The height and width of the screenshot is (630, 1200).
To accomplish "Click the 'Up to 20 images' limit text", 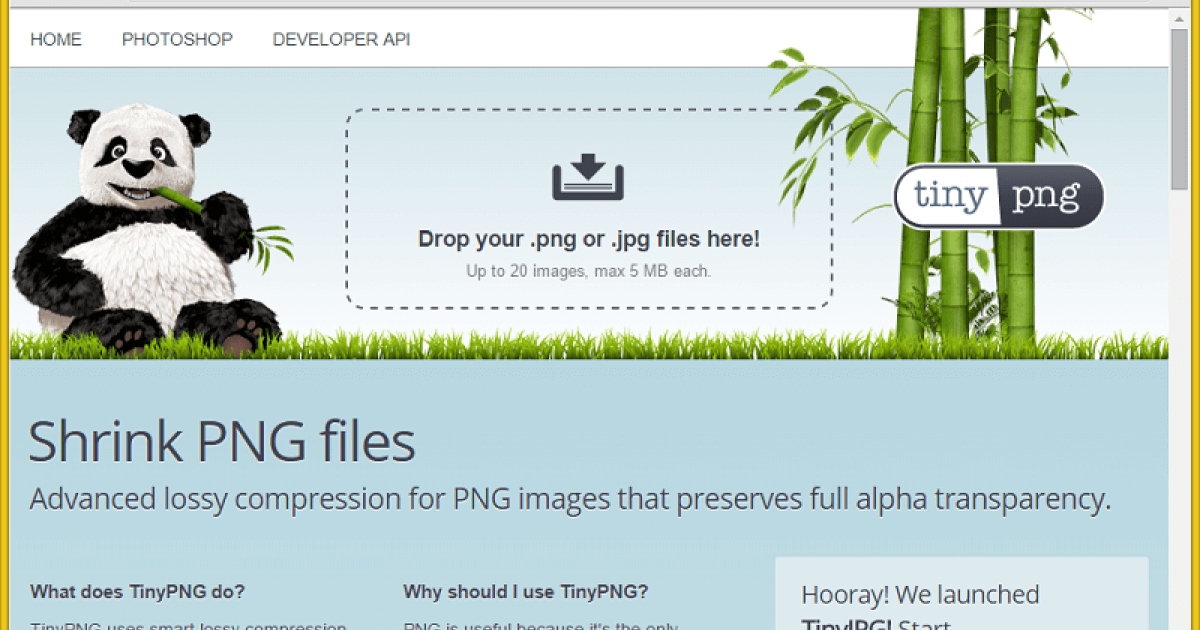I will tap(588, 271).
